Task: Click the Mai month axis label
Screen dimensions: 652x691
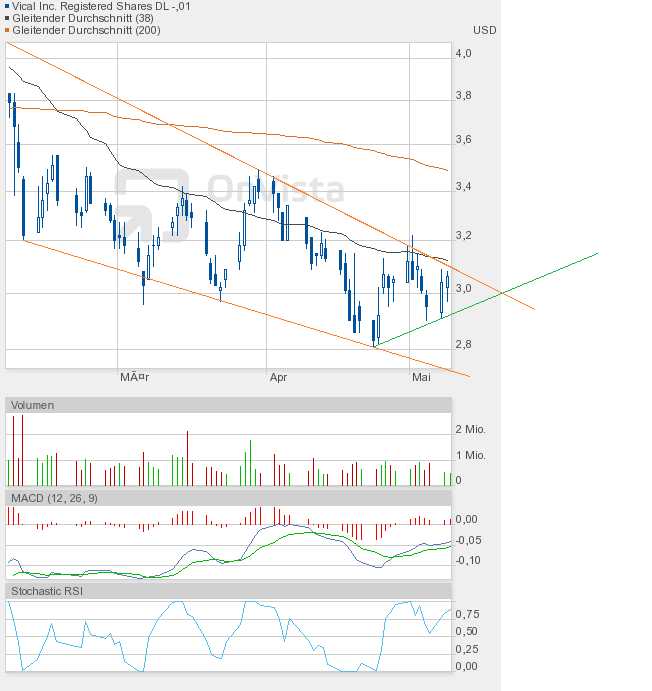Action: [421, 377]
